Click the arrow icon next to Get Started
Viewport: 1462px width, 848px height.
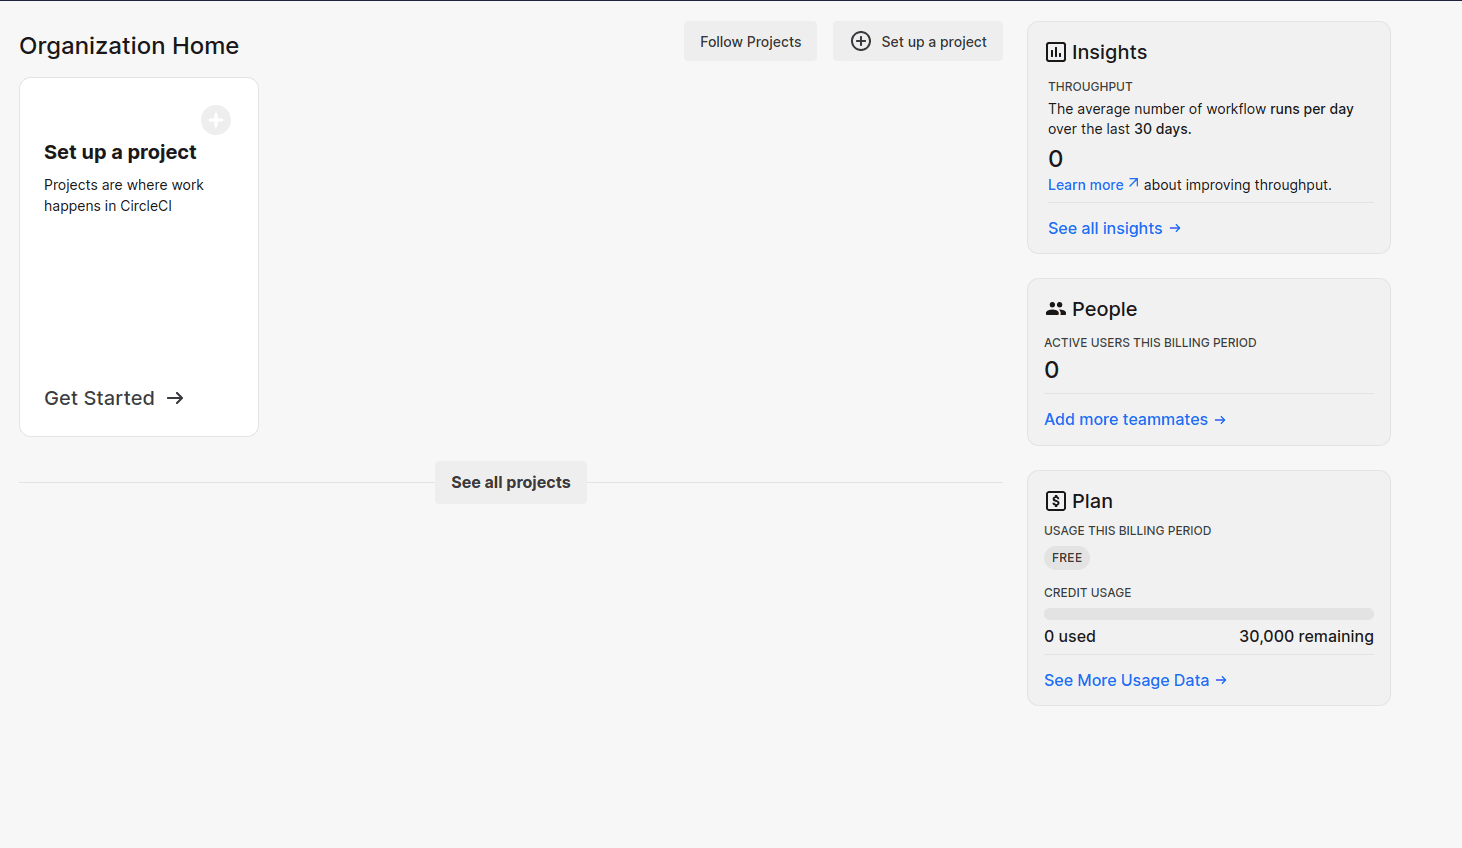coord(175,398)
